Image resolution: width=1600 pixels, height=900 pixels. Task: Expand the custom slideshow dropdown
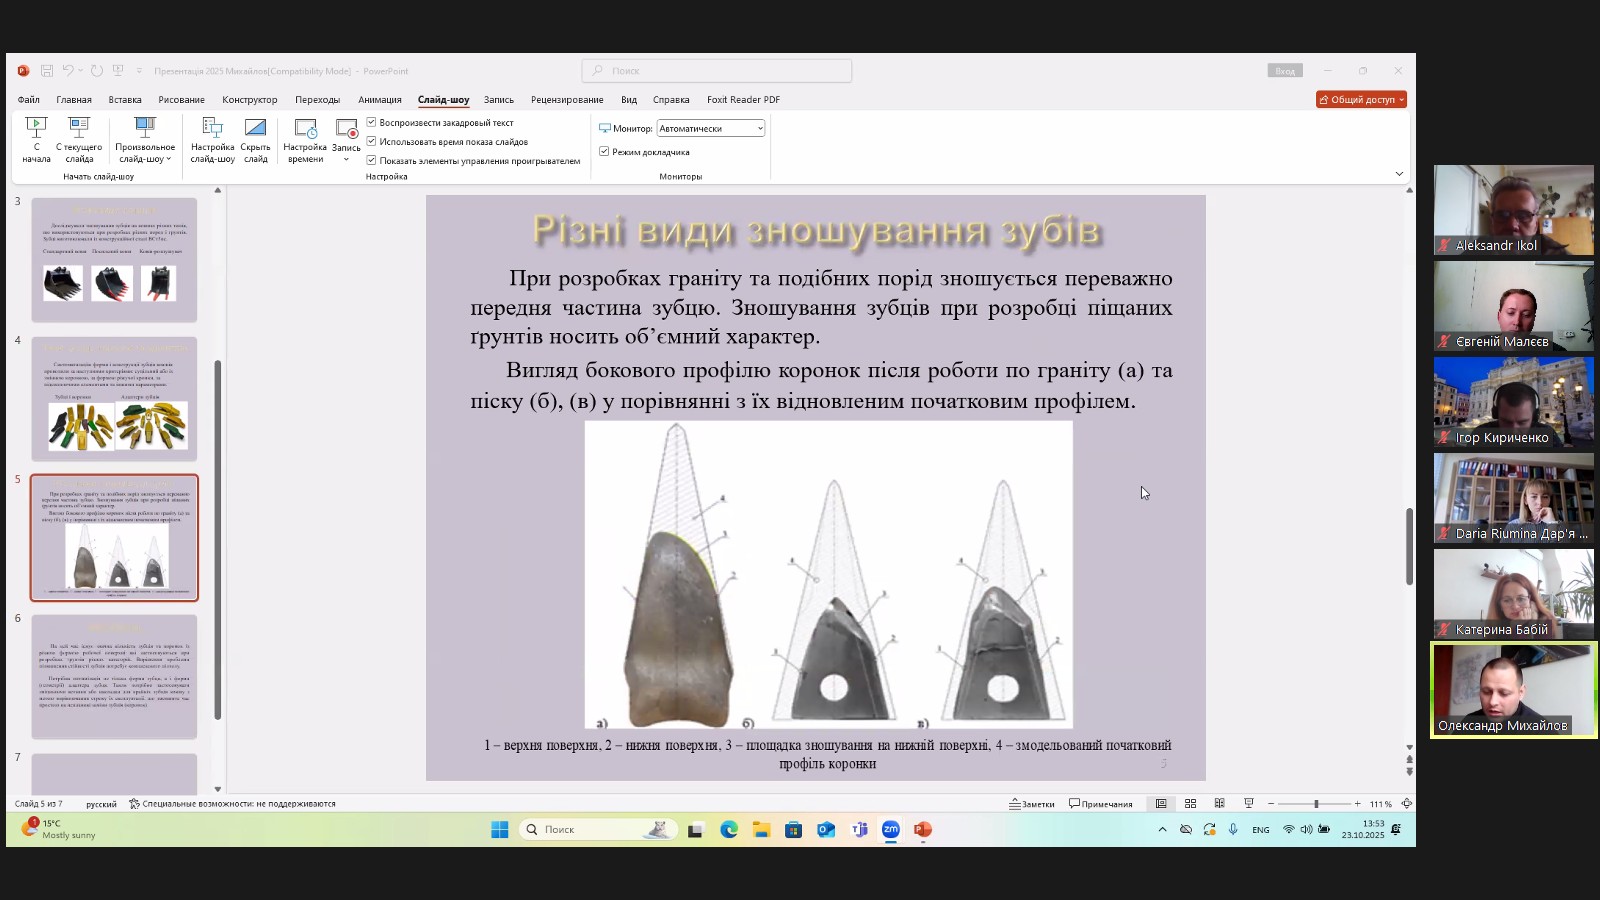click(x=145, y=140)
